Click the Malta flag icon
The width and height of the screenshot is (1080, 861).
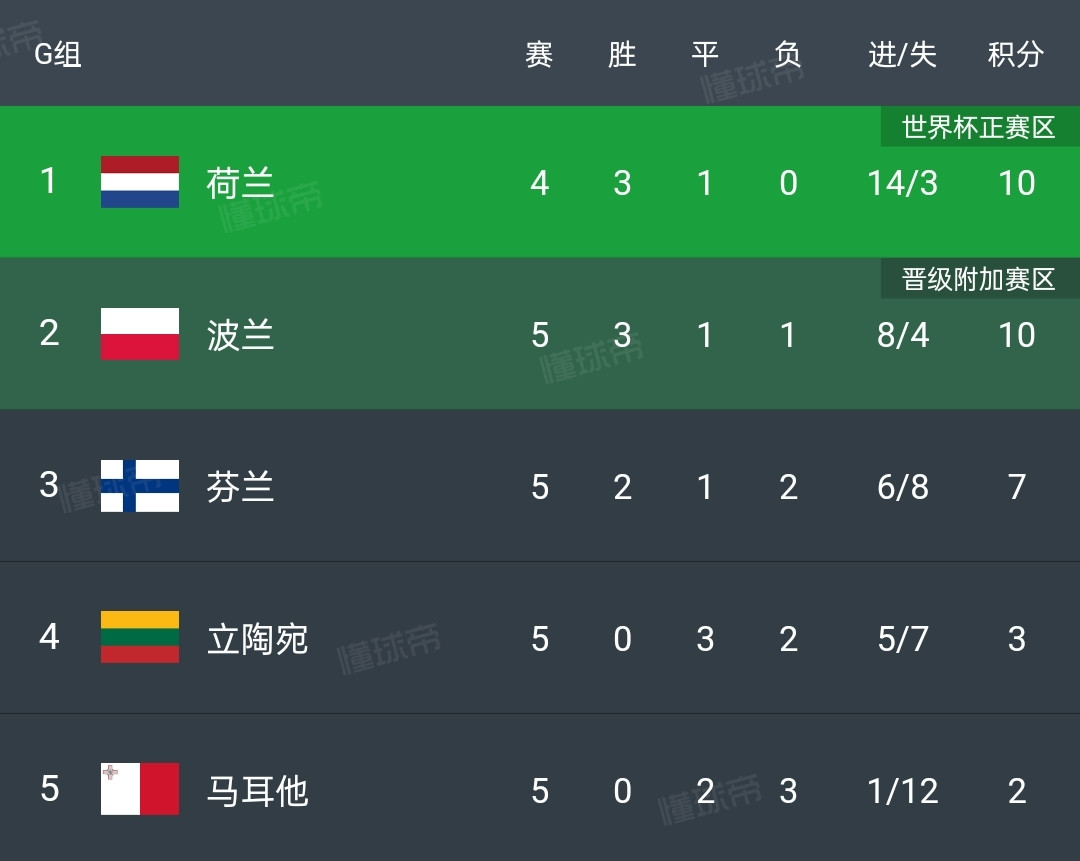click(140, 789)
